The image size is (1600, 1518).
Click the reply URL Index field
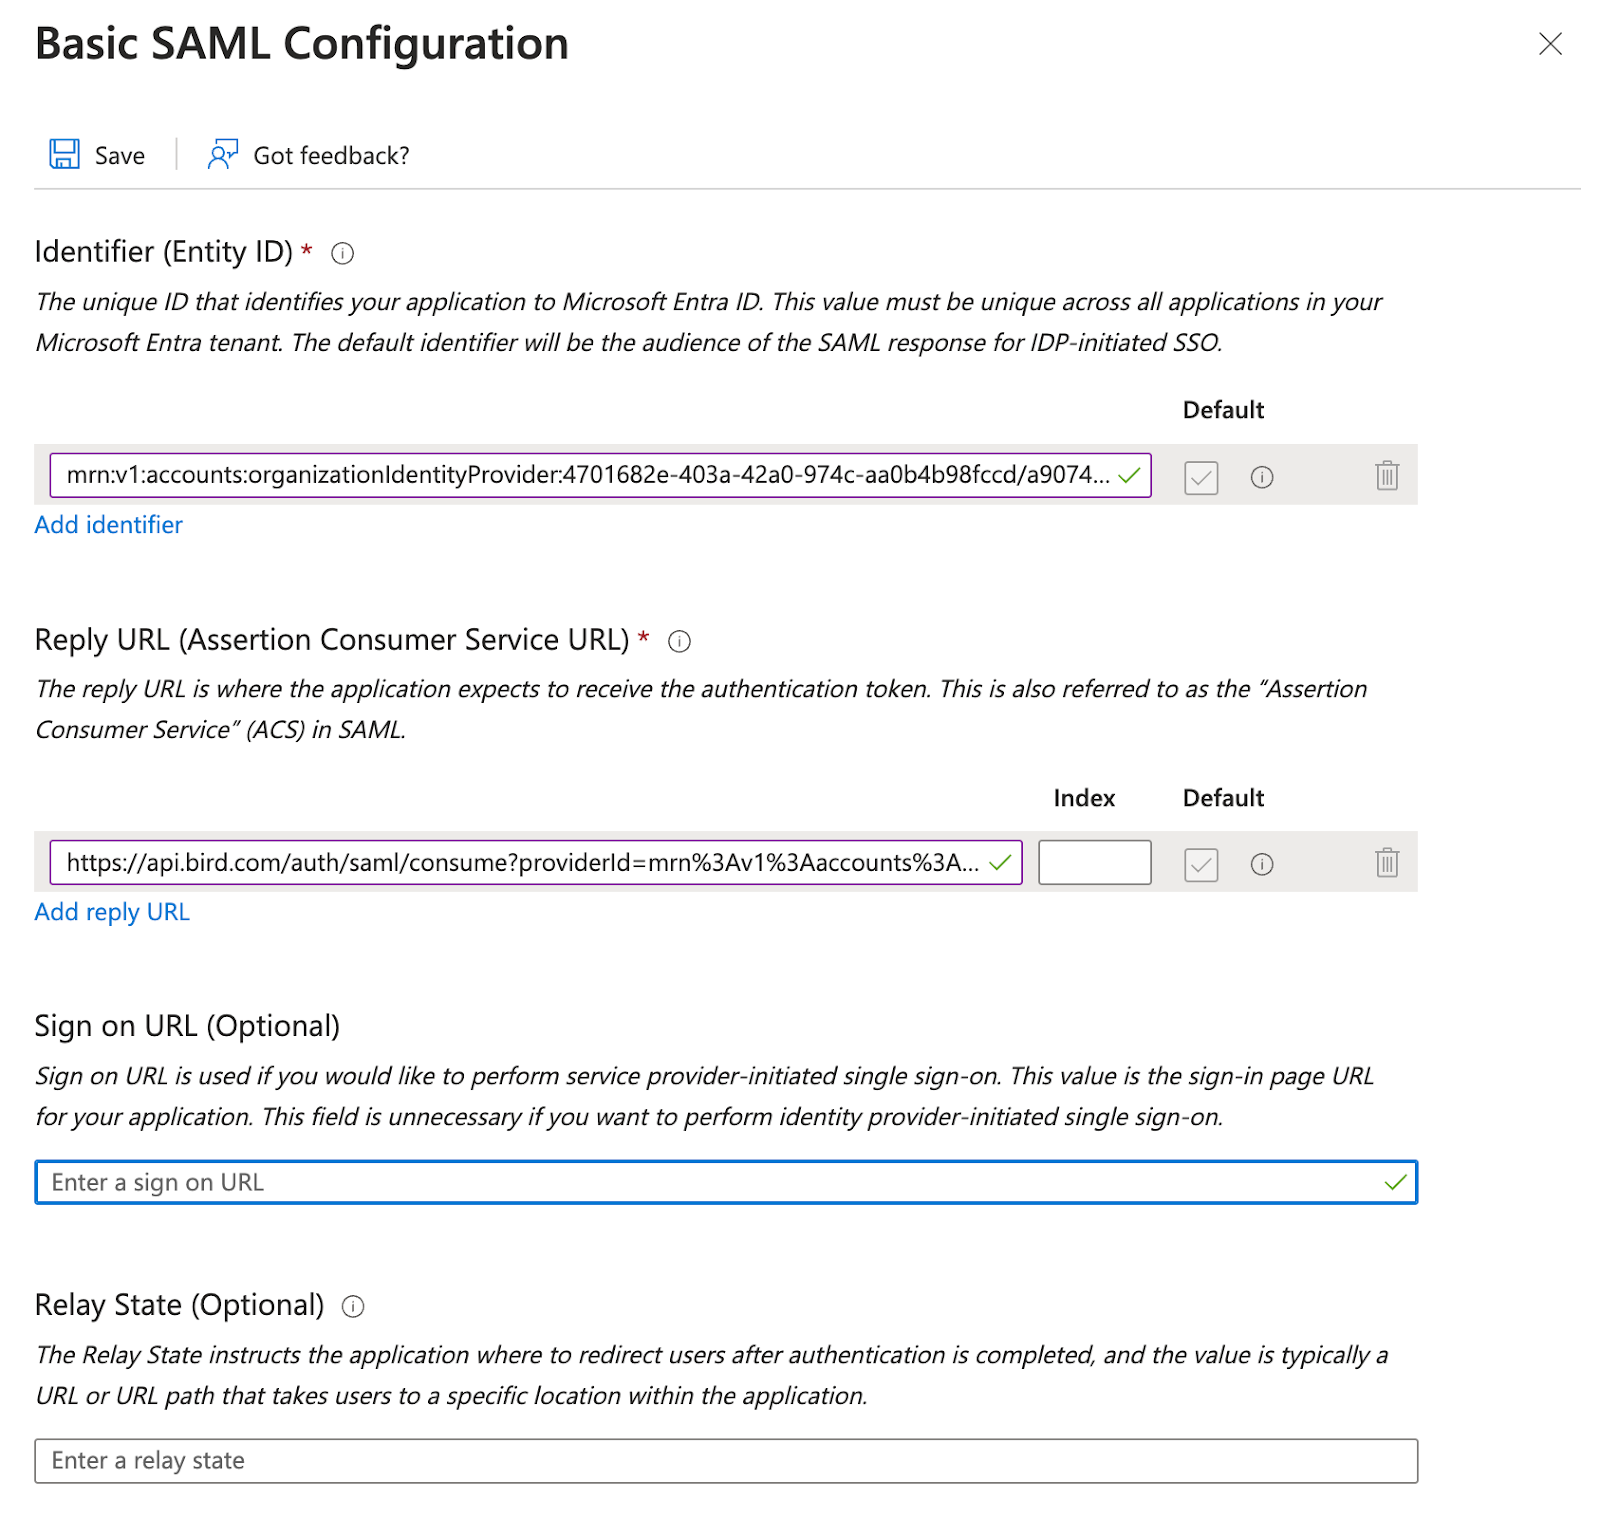(x=1094, y=862)
